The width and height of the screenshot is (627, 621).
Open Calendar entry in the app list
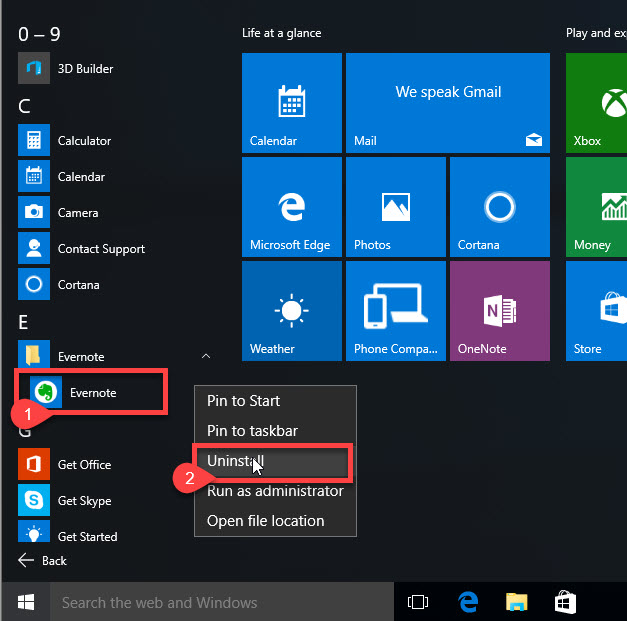[x=62, y=176]
